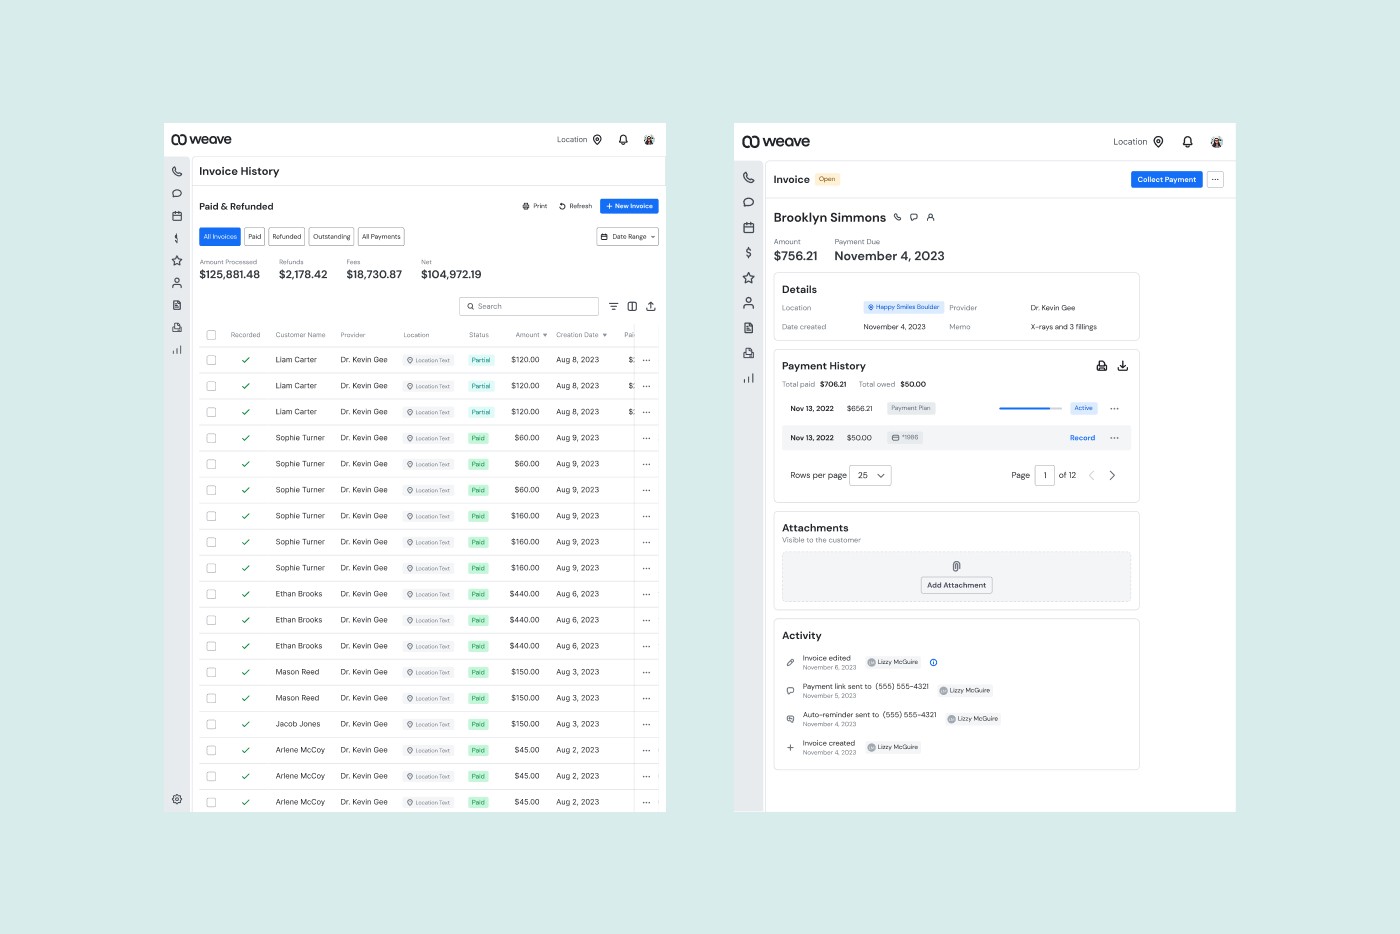The width and height of the screenshot is (1400, 934).
Task: Click the Print button in Invoice History
Action: pyautogui.click(x=535, y=206)
